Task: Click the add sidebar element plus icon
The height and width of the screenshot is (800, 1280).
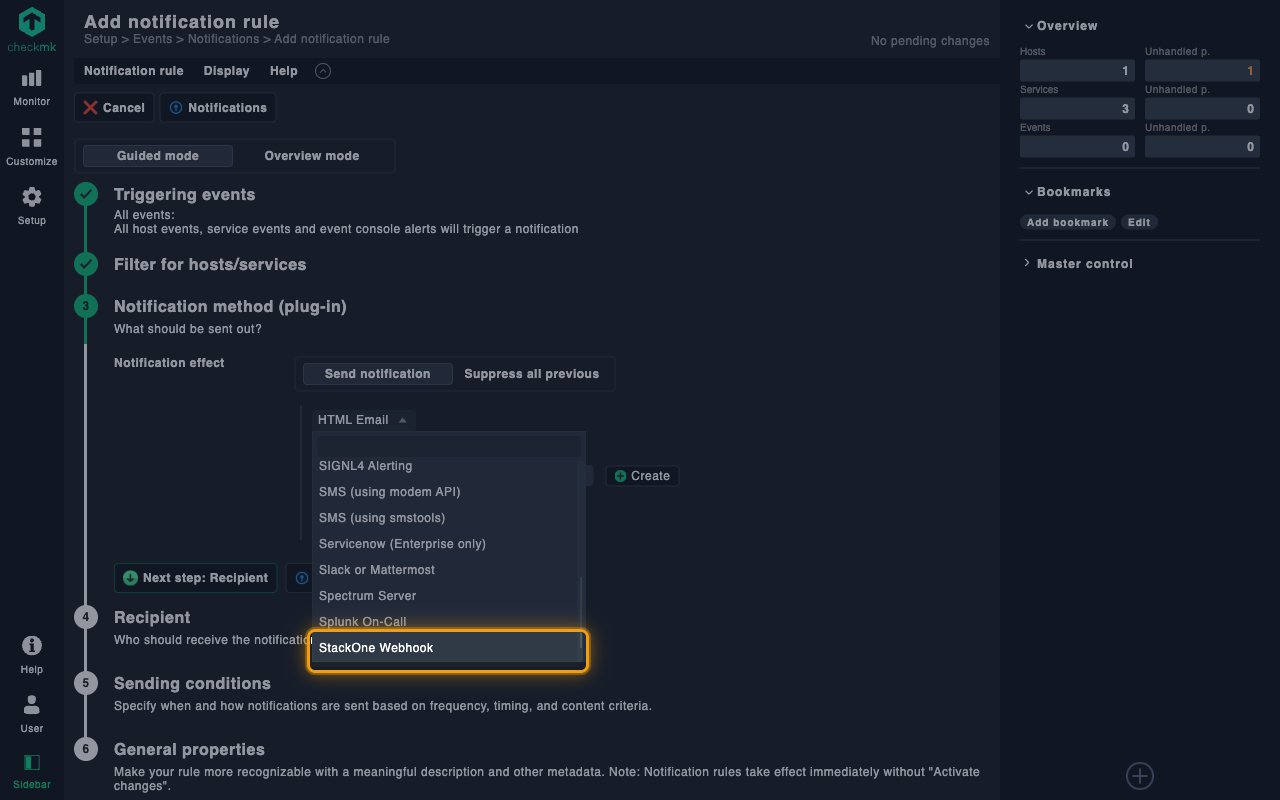Action: coord(1140,775)
